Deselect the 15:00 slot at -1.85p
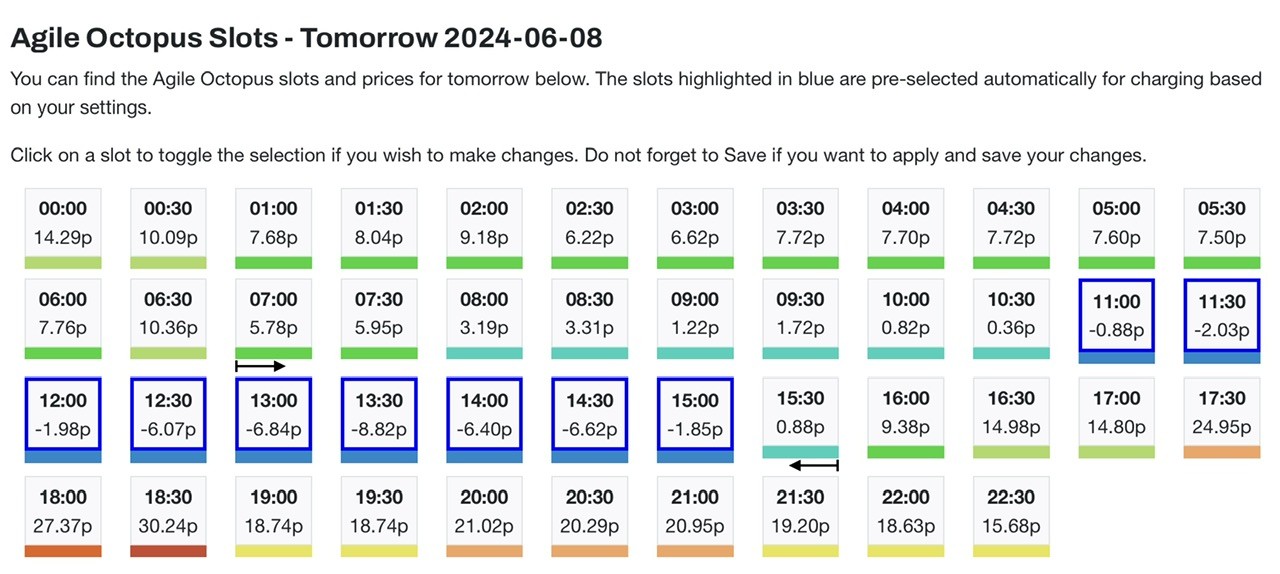 (695, 414)
